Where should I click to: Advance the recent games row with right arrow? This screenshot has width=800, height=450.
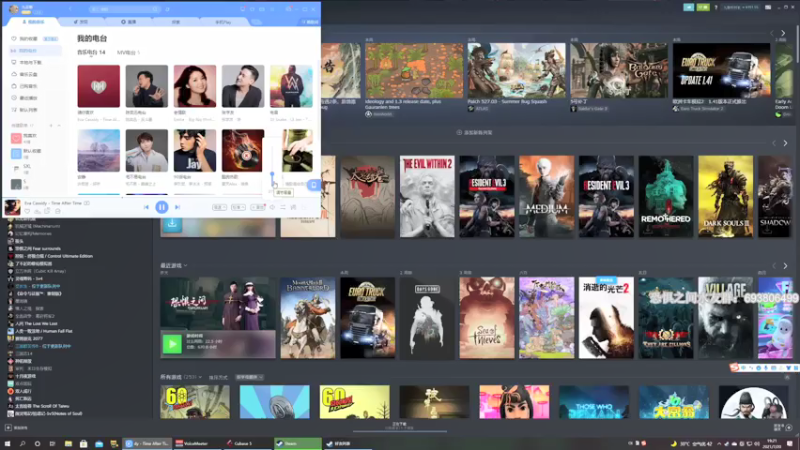(x=785, y=266)
